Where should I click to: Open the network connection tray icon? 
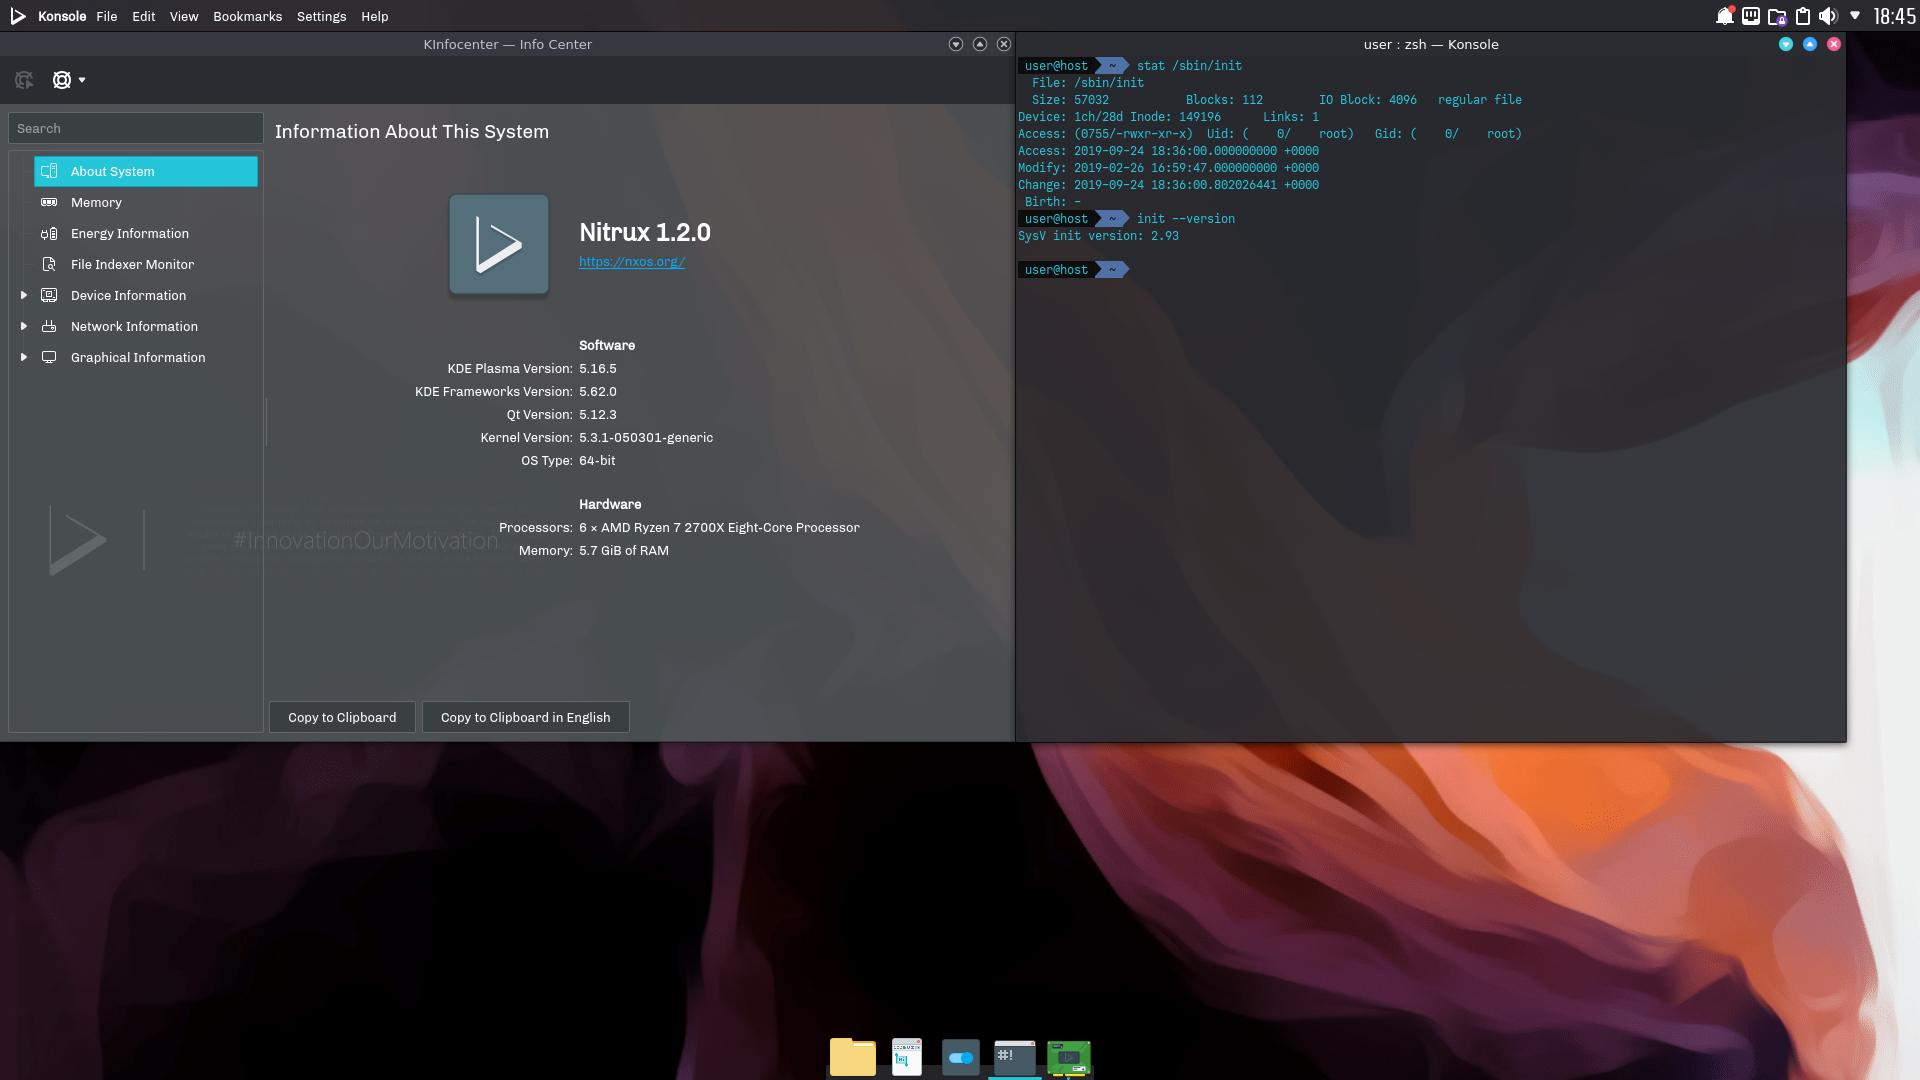coord(1750,16)
